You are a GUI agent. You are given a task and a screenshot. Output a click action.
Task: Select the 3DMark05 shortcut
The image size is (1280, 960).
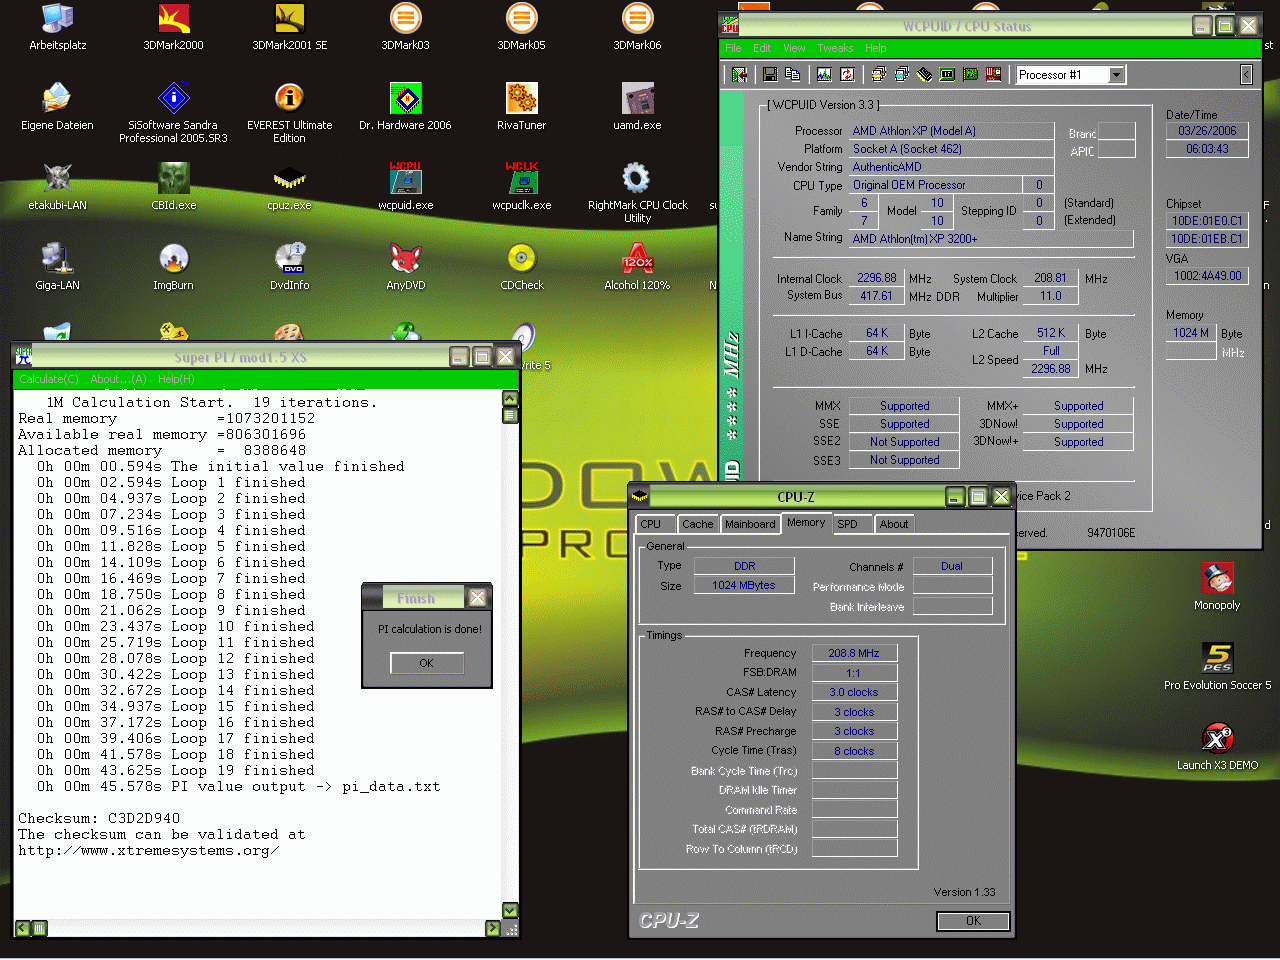(x=521, y=27)
